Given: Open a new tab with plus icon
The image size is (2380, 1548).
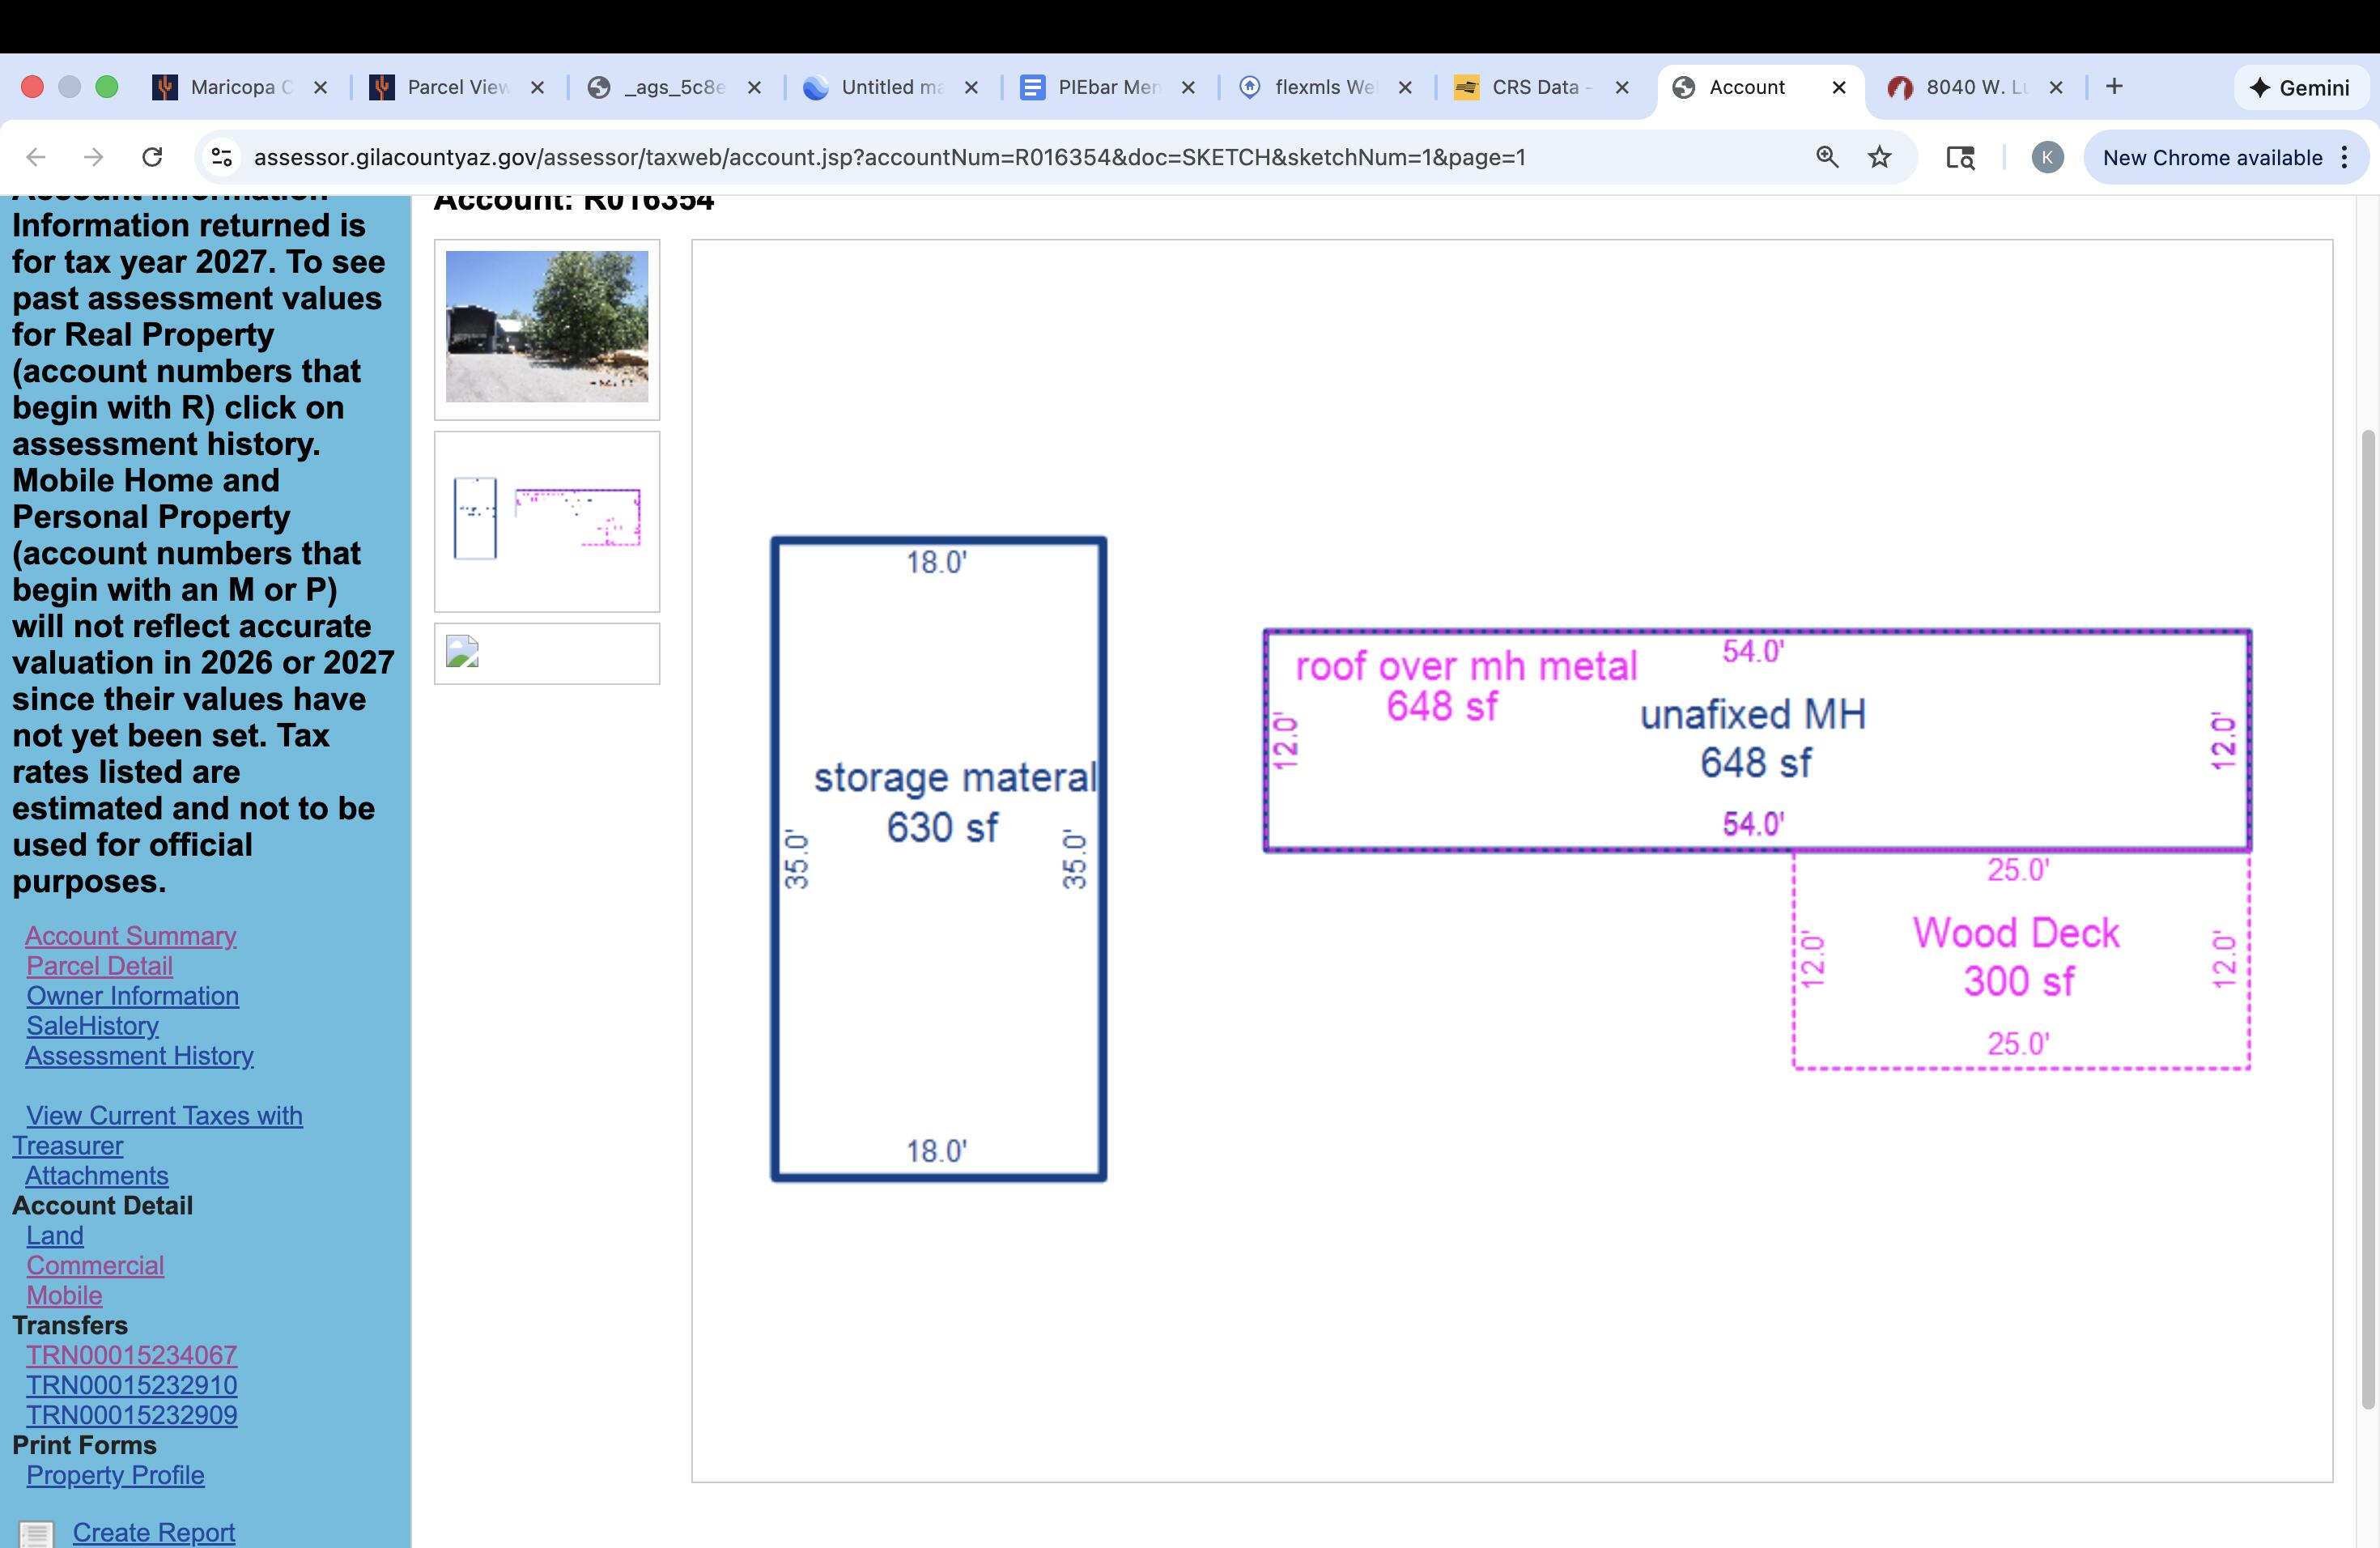Looking at the screenshot, I should pos(2114,87).
